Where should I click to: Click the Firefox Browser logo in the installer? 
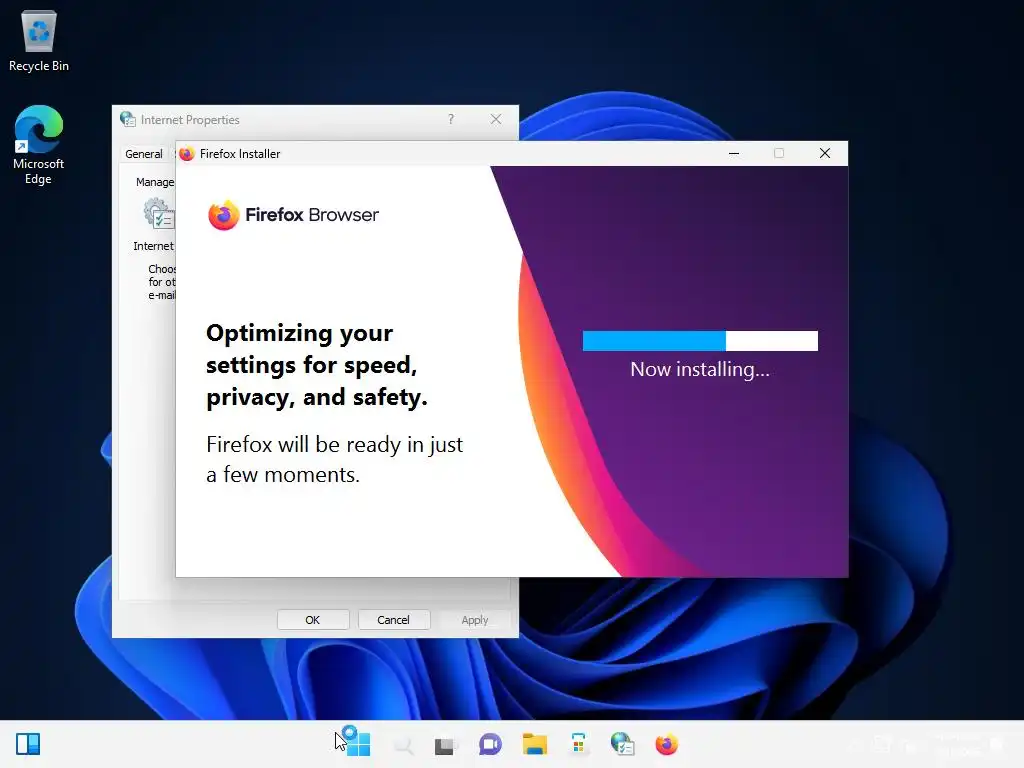click(293, 215)
